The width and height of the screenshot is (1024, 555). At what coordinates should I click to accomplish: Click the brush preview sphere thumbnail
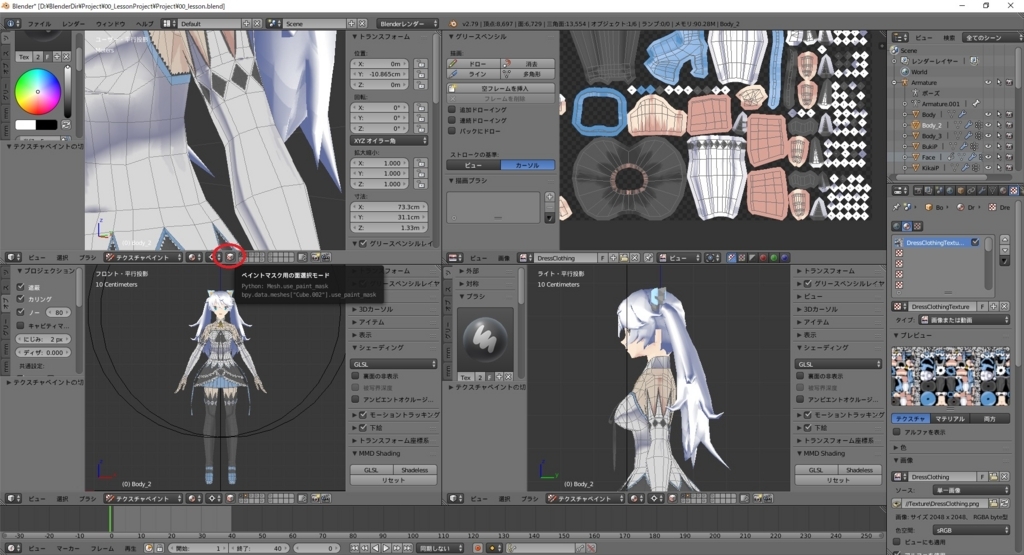(485, 338)
